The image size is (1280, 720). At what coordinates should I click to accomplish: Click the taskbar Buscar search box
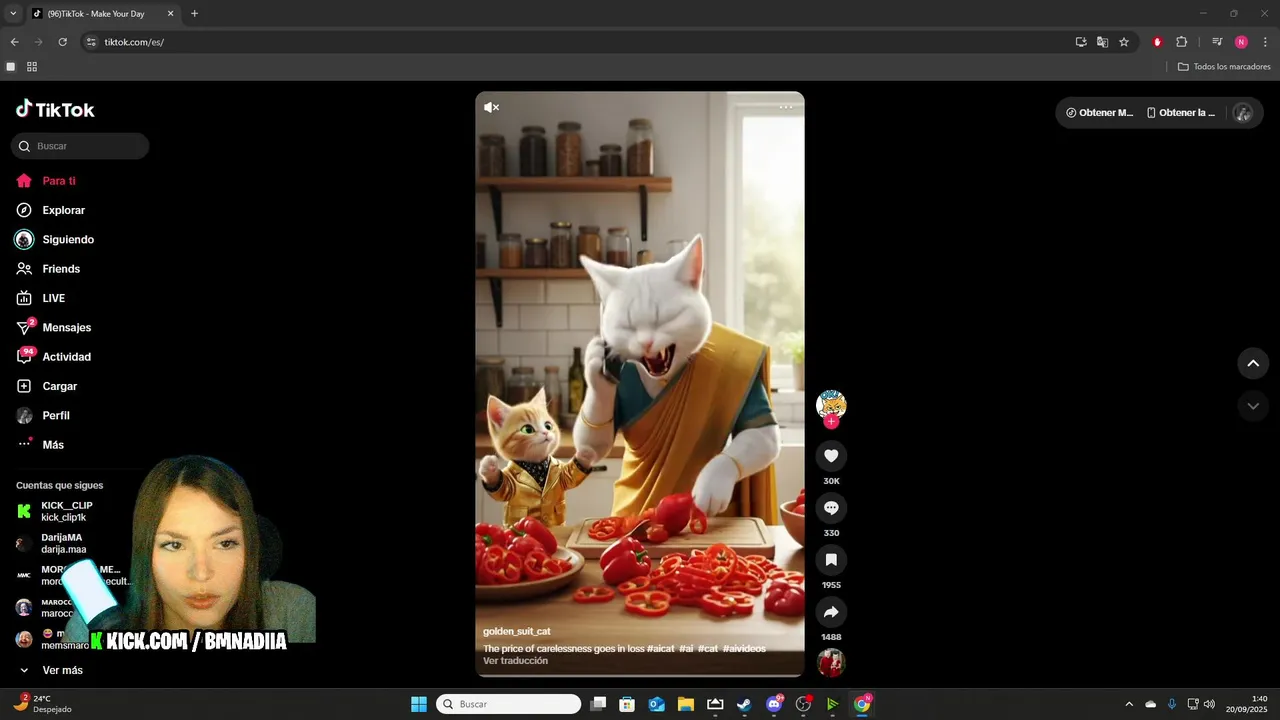coord(509,704)
